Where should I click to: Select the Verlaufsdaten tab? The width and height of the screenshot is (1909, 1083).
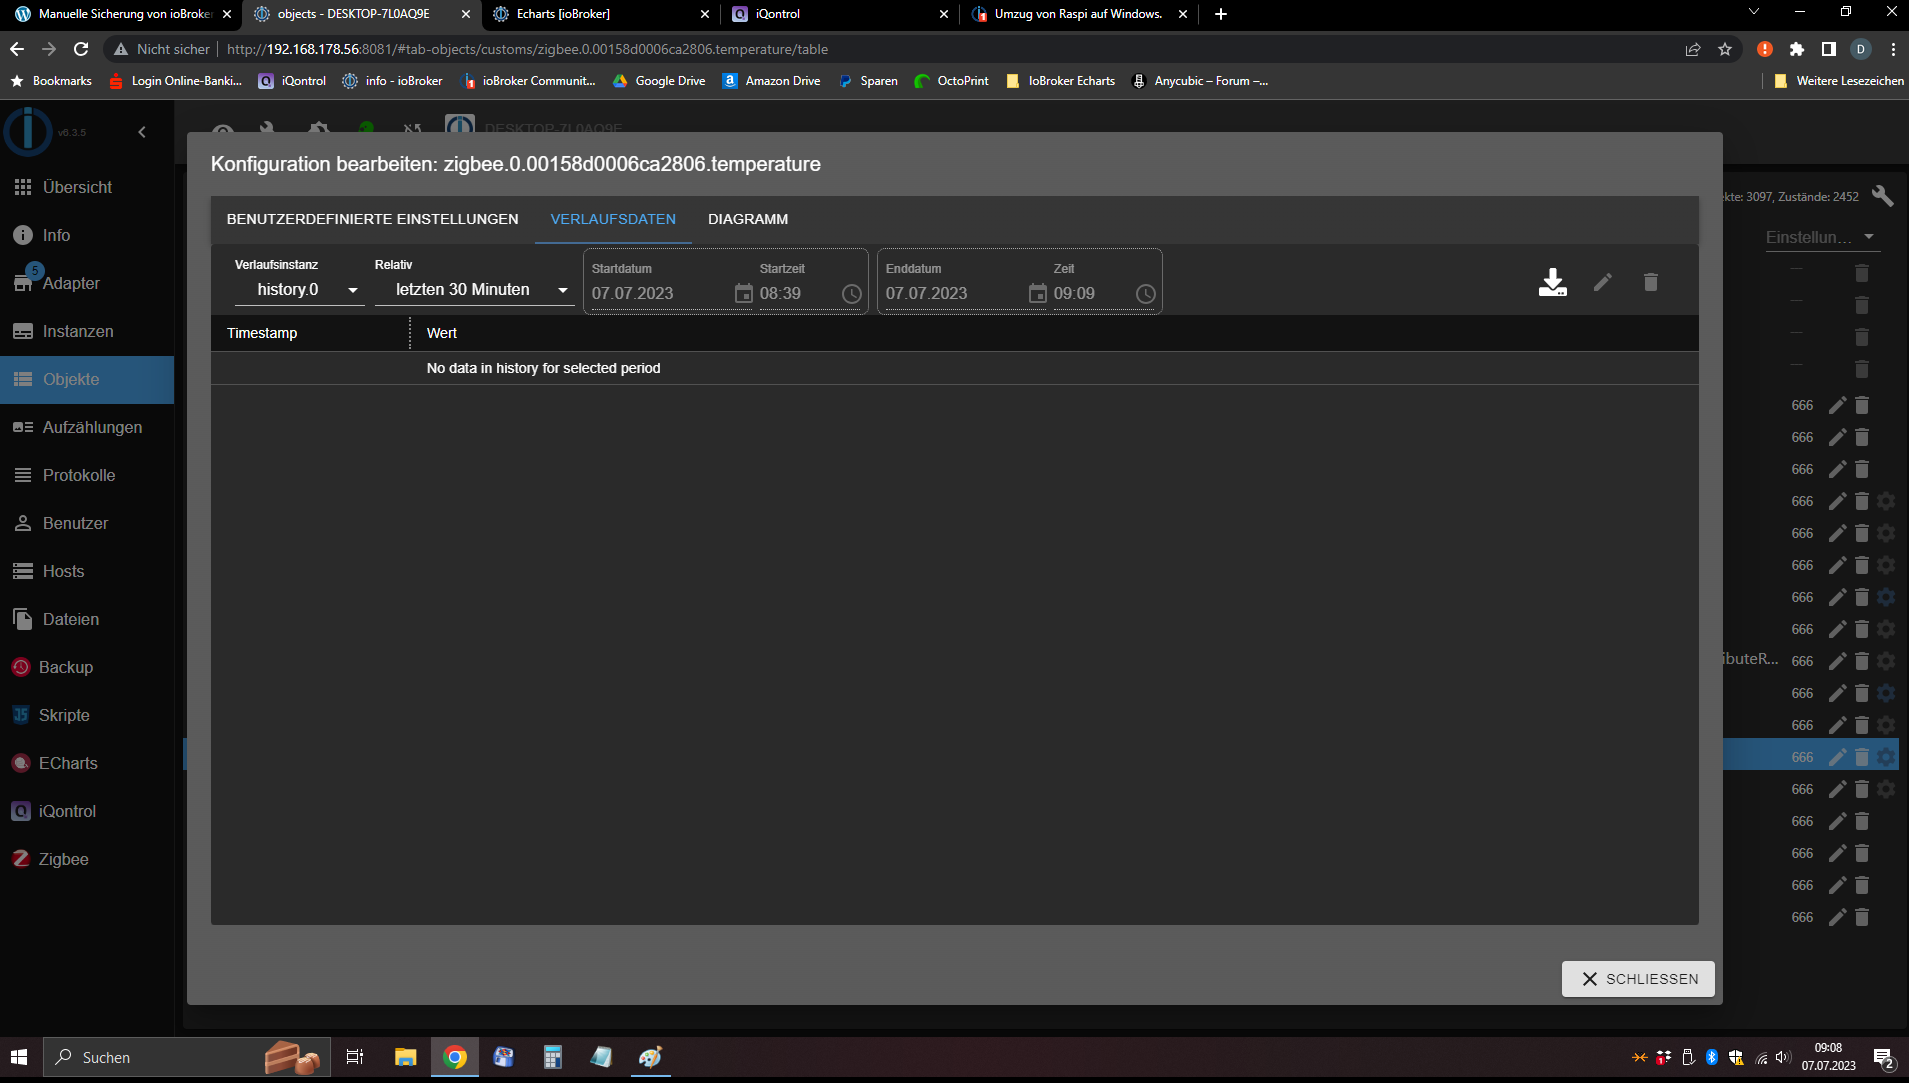(x=613, y=219)
